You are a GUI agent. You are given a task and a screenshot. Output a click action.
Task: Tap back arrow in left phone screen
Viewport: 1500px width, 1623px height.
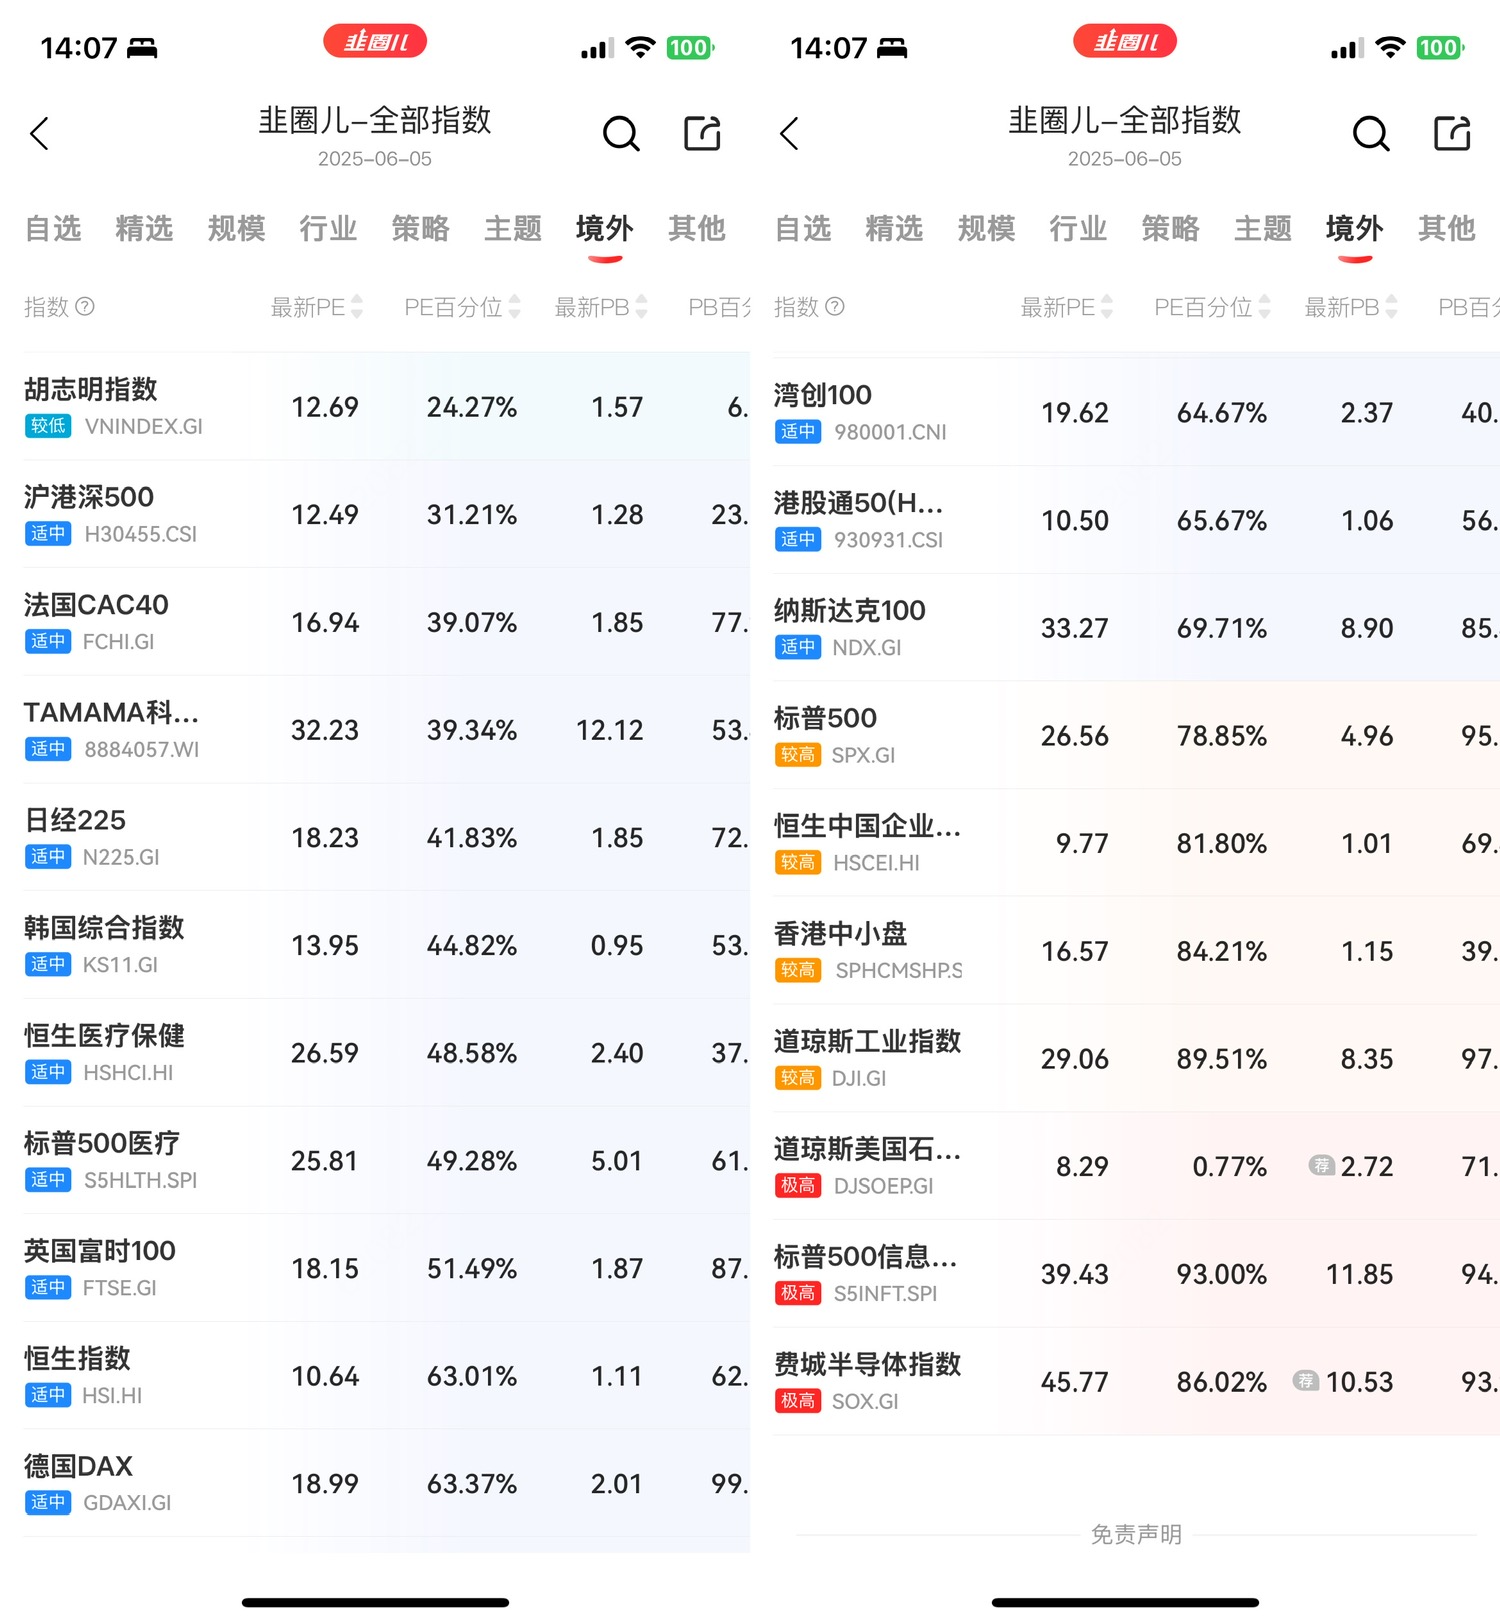pyautogui.click(x=40, y=133)
